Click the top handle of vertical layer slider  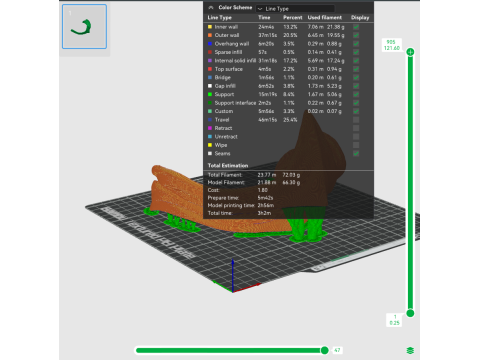410,52
